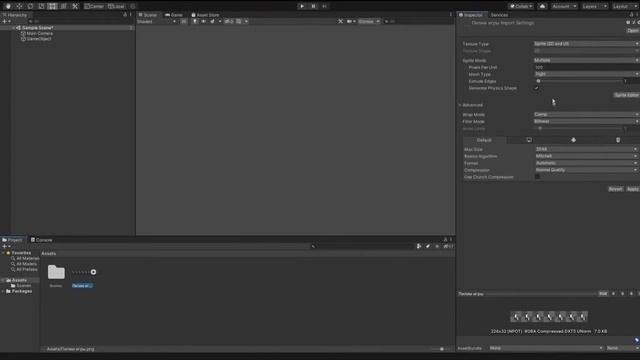Select the Rect tool in toolbar
This screenshot has width=640, height=360.
(x=52, y=6)
